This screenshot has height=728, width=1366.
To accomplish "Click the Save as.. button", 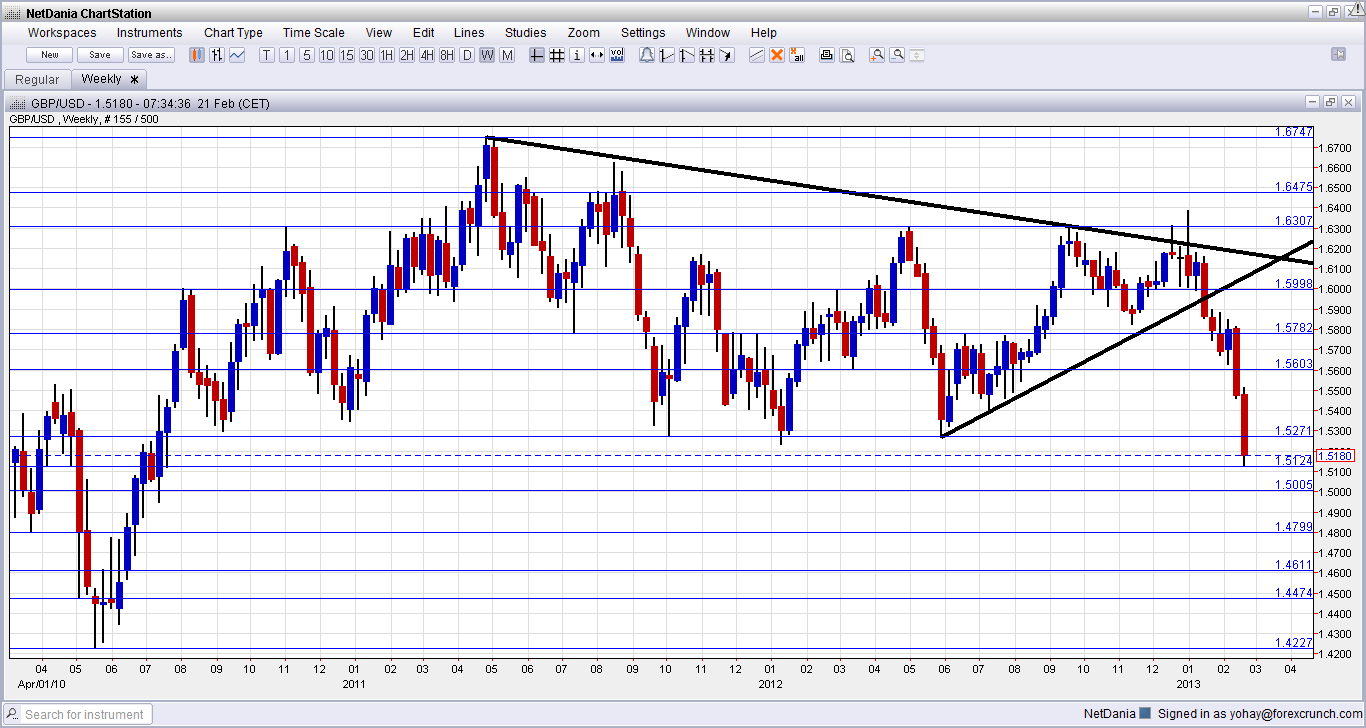I will pos(152,55).
